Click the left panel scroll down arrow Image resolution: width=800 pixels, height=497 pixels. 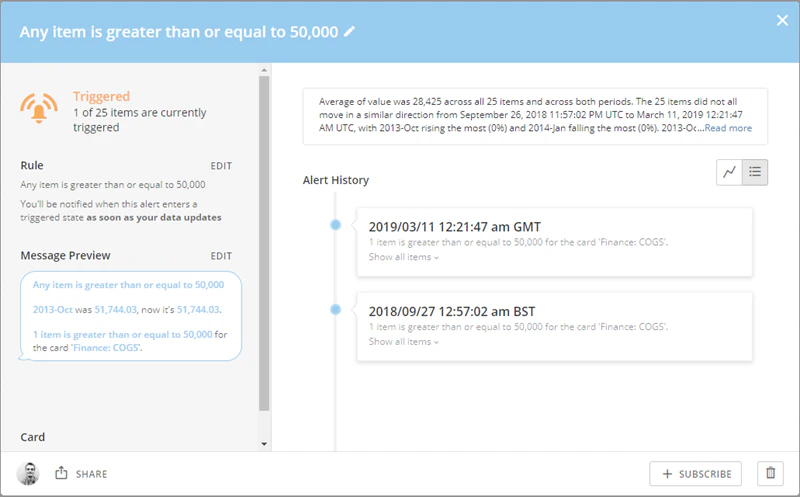point(264,444)
